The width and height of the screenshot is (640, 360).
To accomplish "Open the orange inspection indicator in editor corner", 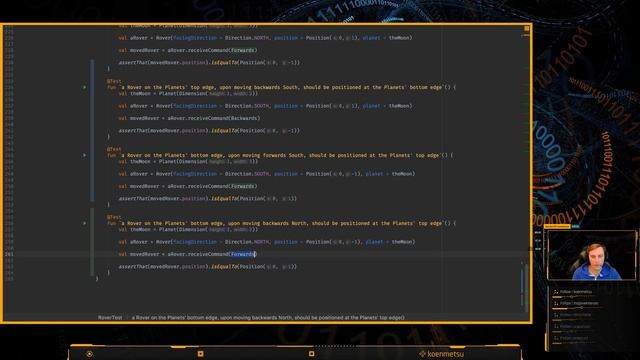I will pos(527,29).
